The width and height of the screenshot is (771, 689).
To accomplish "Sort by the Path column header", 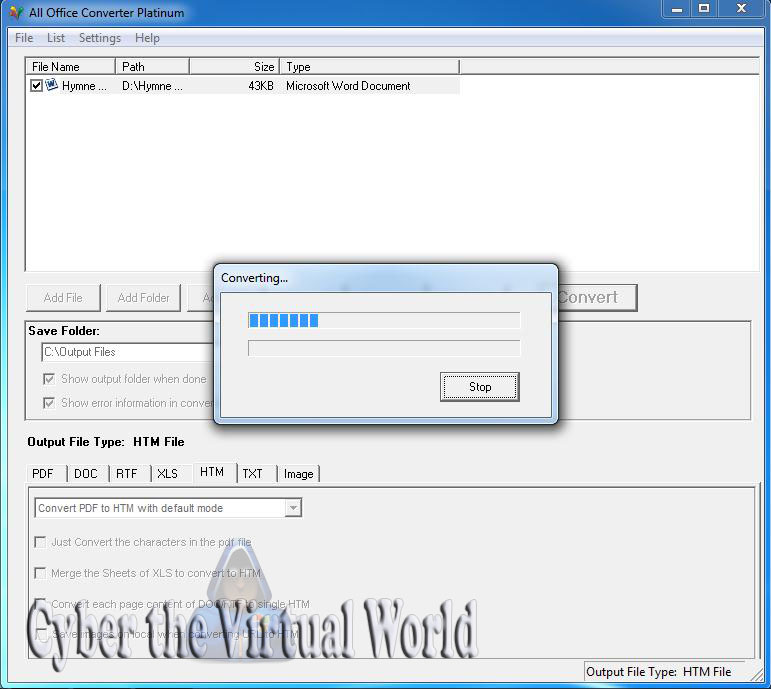I will tap(152, 66).
